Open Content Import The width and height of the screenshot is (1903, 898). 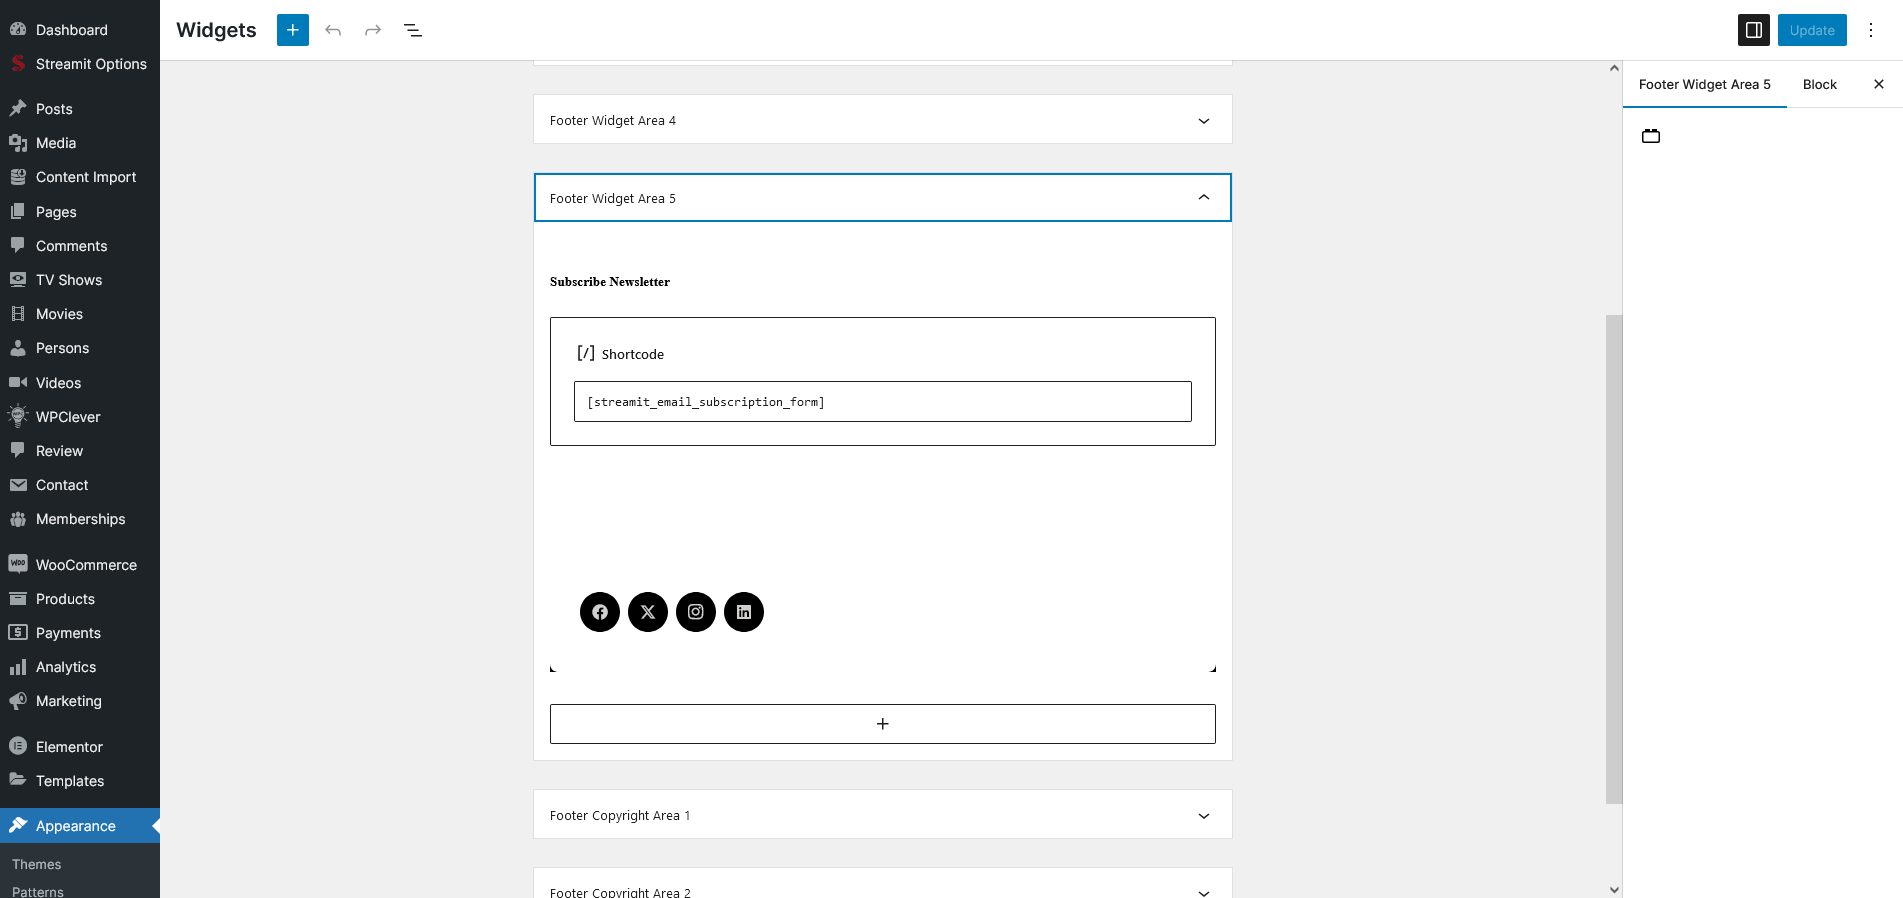click(80, 177)
